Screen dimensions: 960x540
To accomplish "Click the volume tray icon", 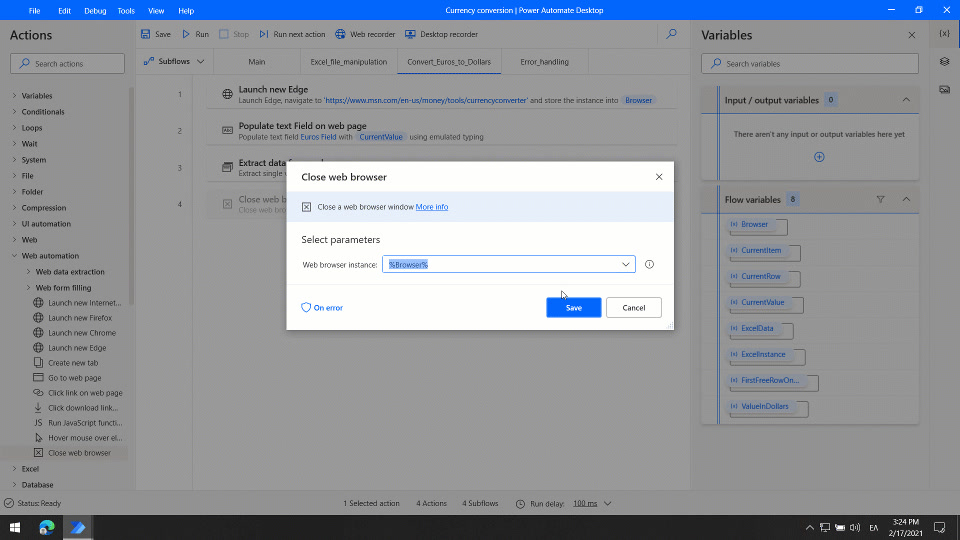I will point(855,528).
